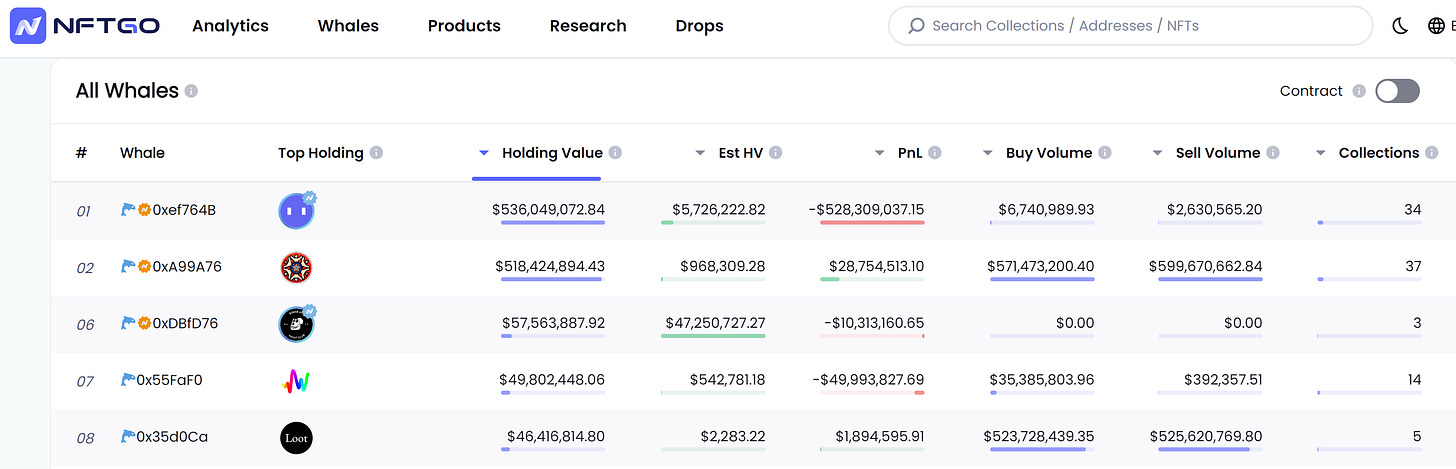Click rainbow collection icon for 0x55FaF0
This screenshot has height=469, width=1456.
(x=296, y=381)
